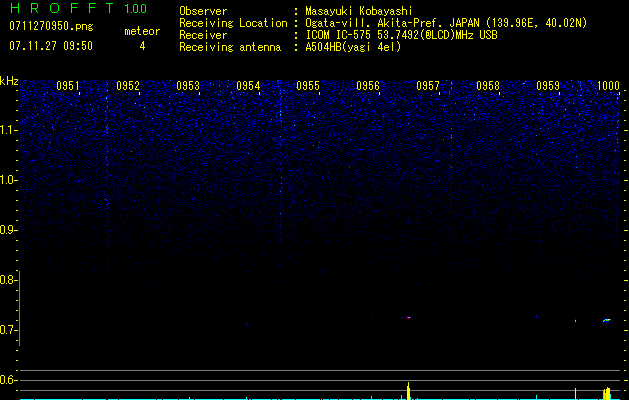Click the 0958 time marker
Viewport: 629px width, 400px height.
point(488,86)
